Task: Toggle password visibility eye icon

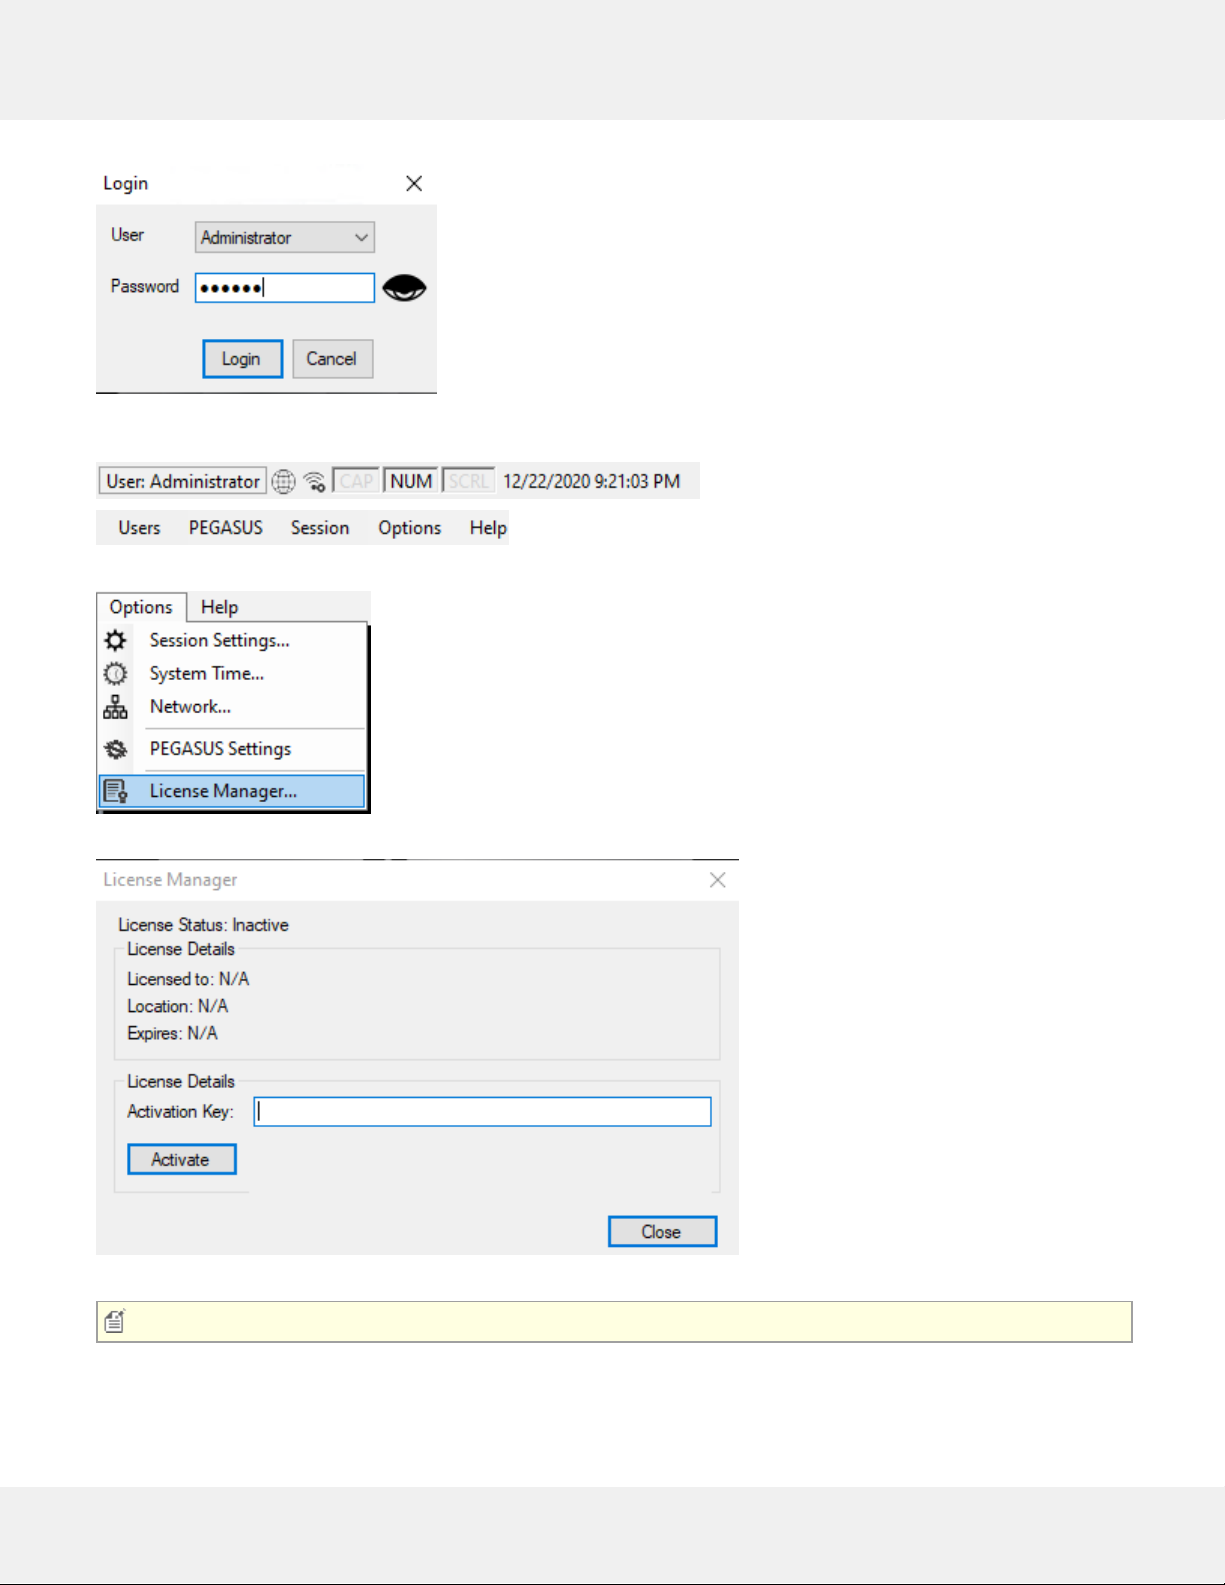Action: point(404,288)
